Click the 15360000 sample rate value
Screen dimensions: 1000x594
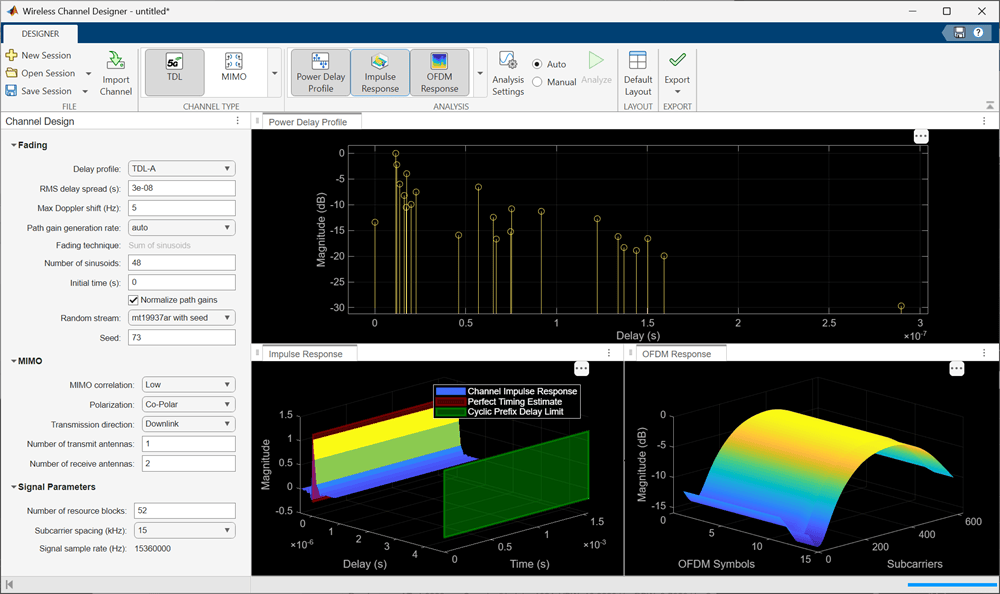click(152, 549)
